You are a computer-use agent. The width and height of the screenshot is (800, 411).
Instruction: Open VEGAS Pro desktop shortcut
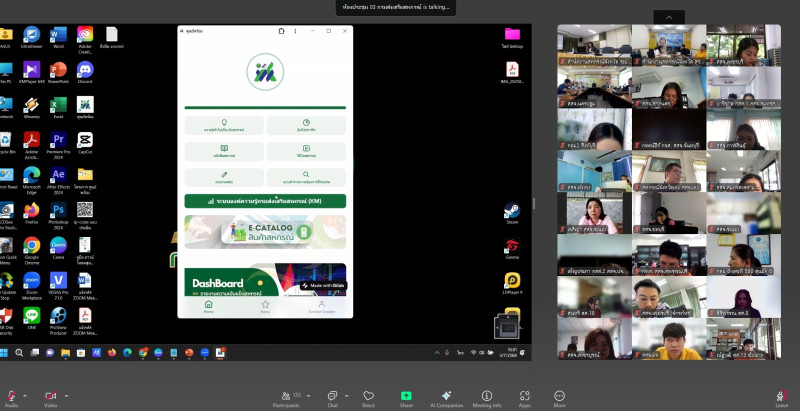click(x=58, y=285)
